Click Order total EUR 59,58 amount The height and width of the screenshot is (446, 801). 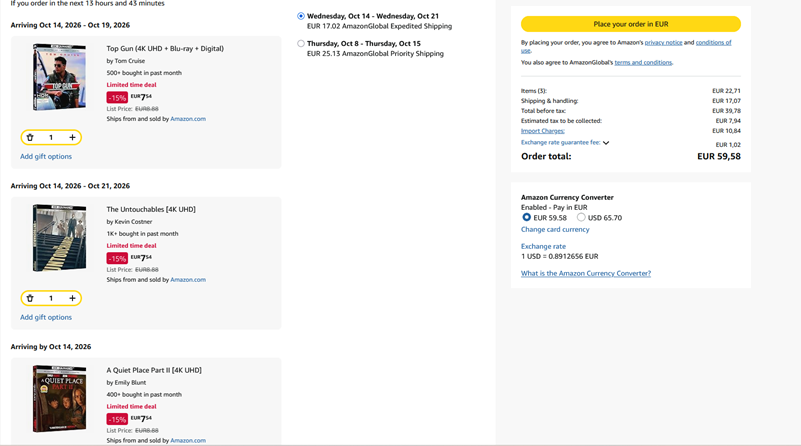click(x=719, y=156)
